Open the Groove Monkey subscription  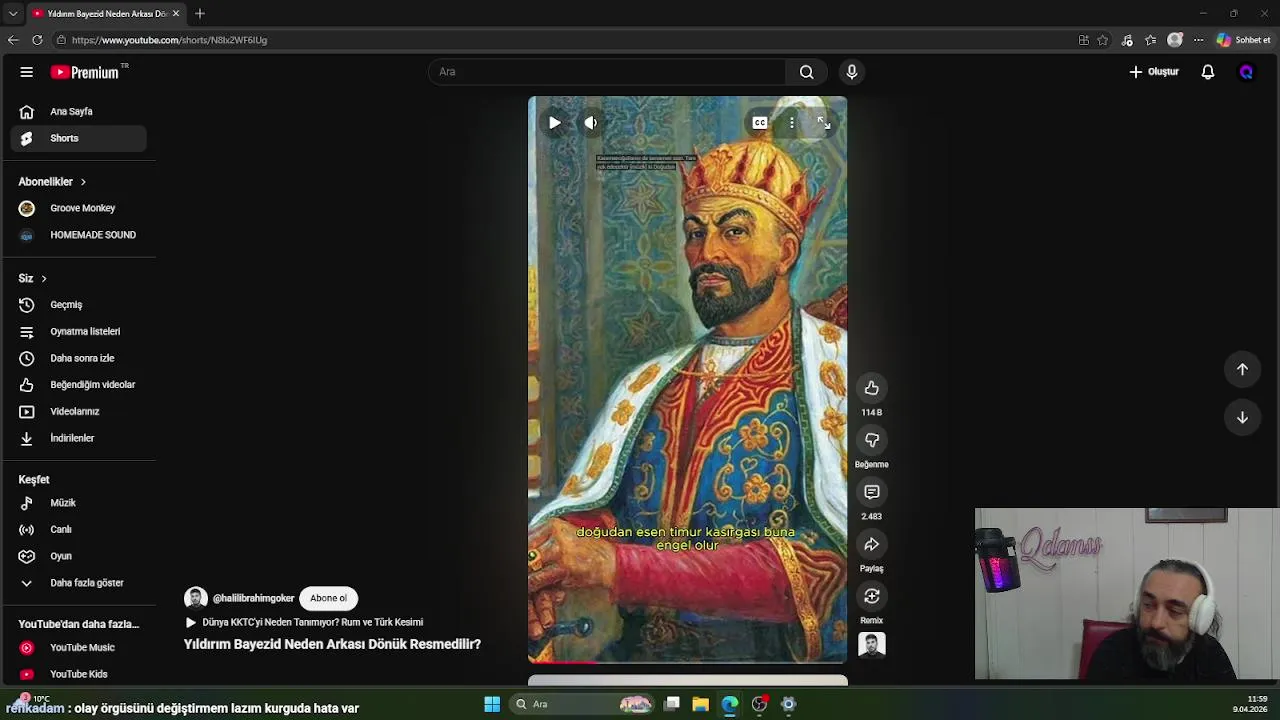(x=78, y=208)
